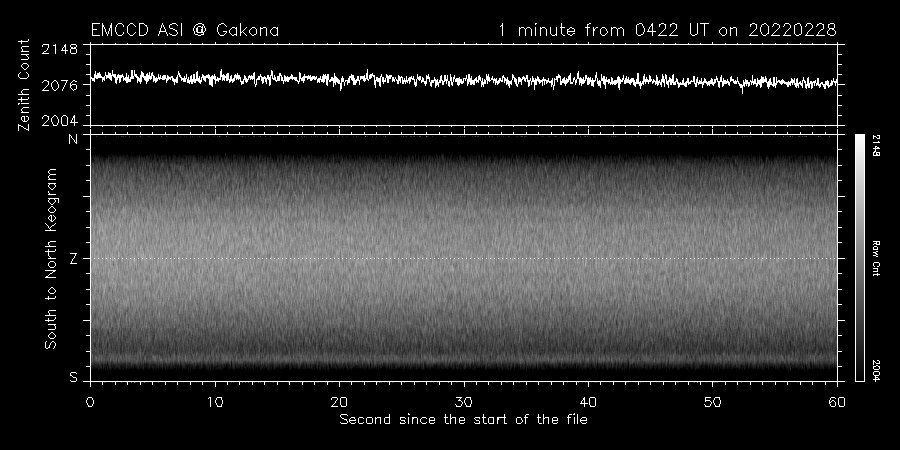Image resolution: width=900 pixels, height=450 pixels.
Task: Click the dotted zenith line in keogram
Action: pyautogui.click(x=464, y=258)
